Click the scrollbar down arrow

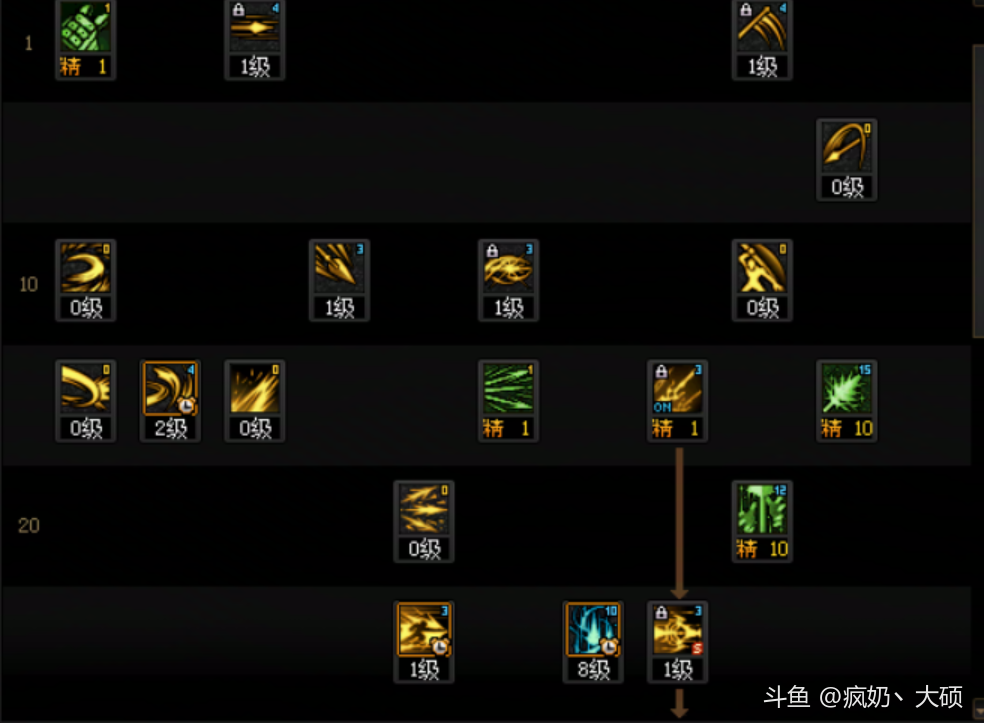pos(978,710)
